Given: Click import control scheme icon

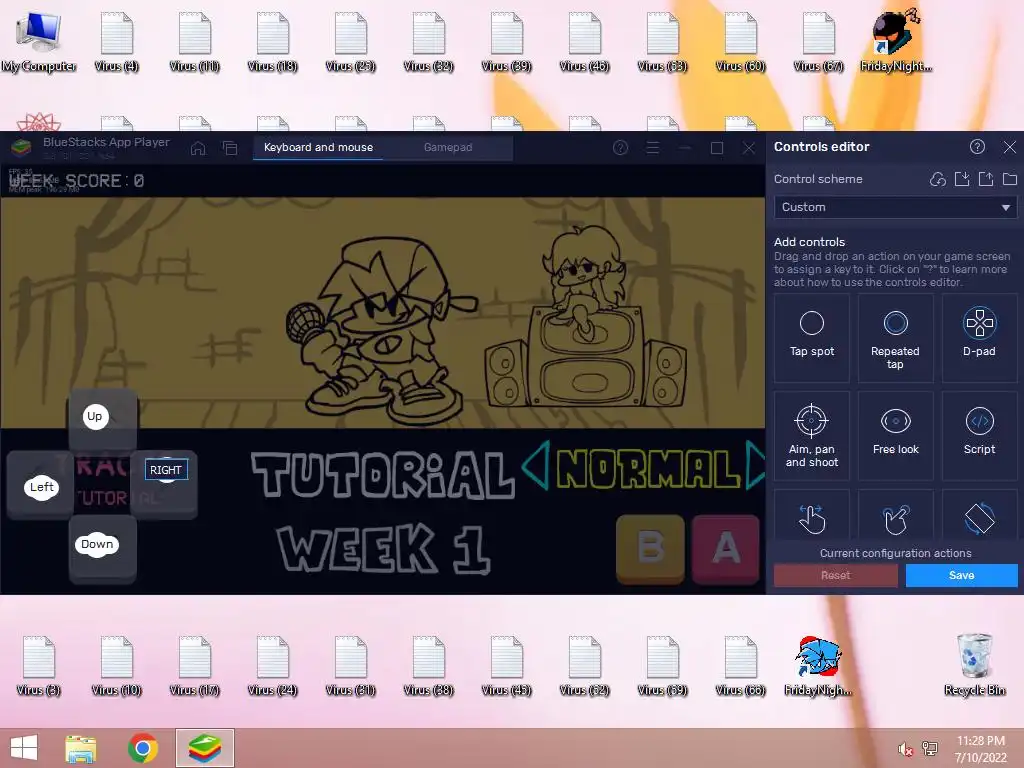Looking at the screenshot, I should [962, 179].
